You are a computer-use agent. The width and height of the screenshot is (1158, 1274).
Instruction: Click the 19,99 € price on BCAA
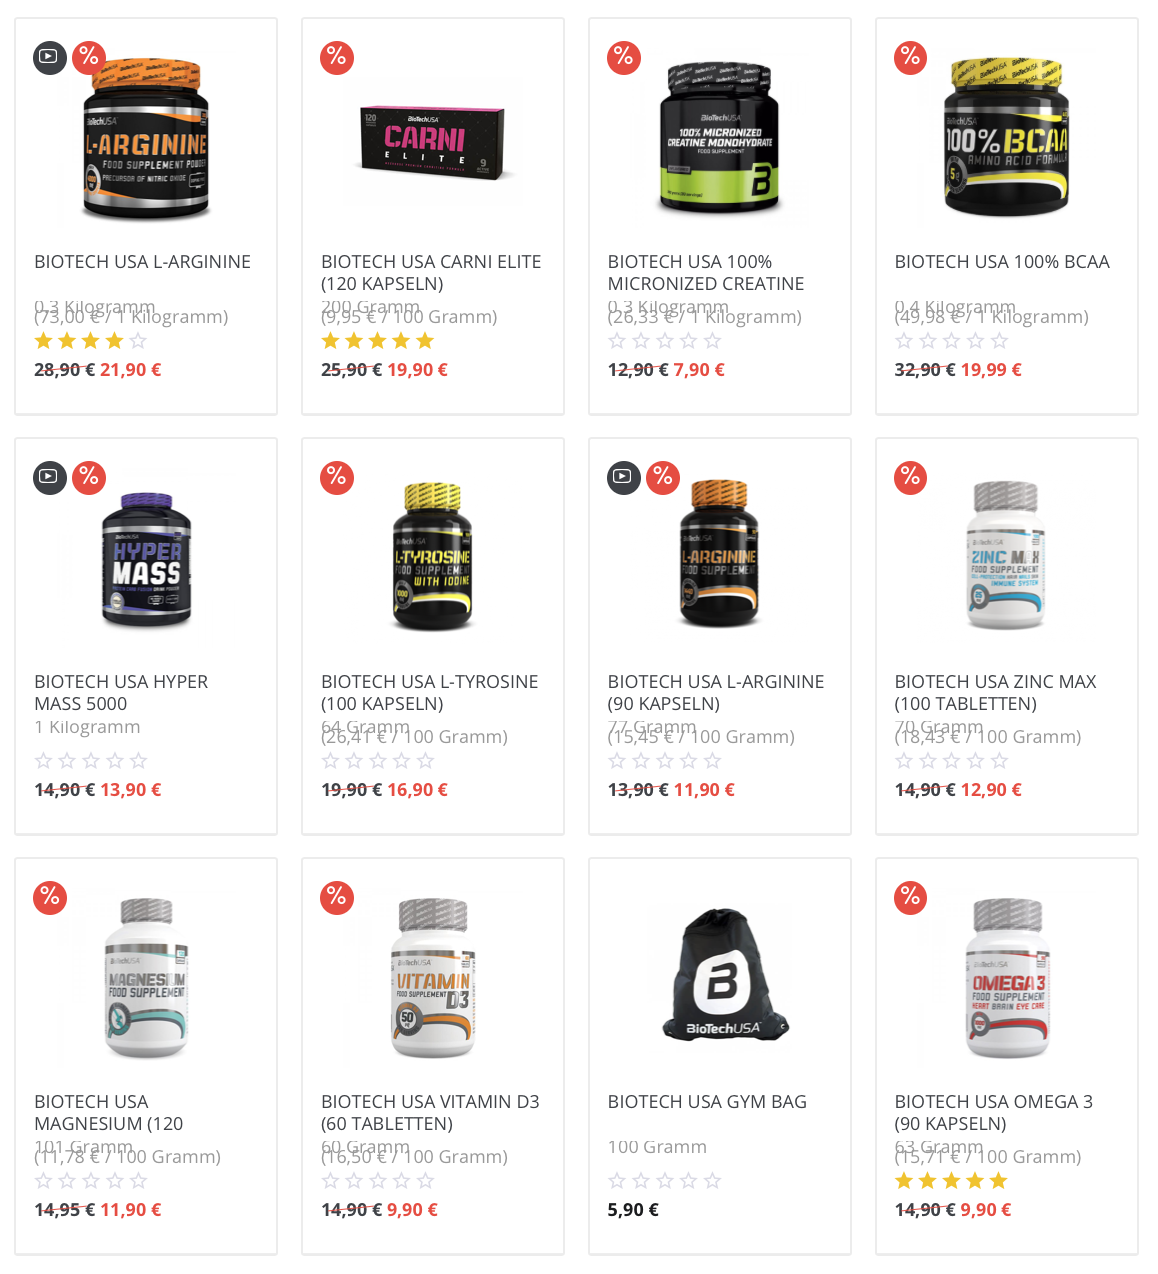(x=991, y=370)
